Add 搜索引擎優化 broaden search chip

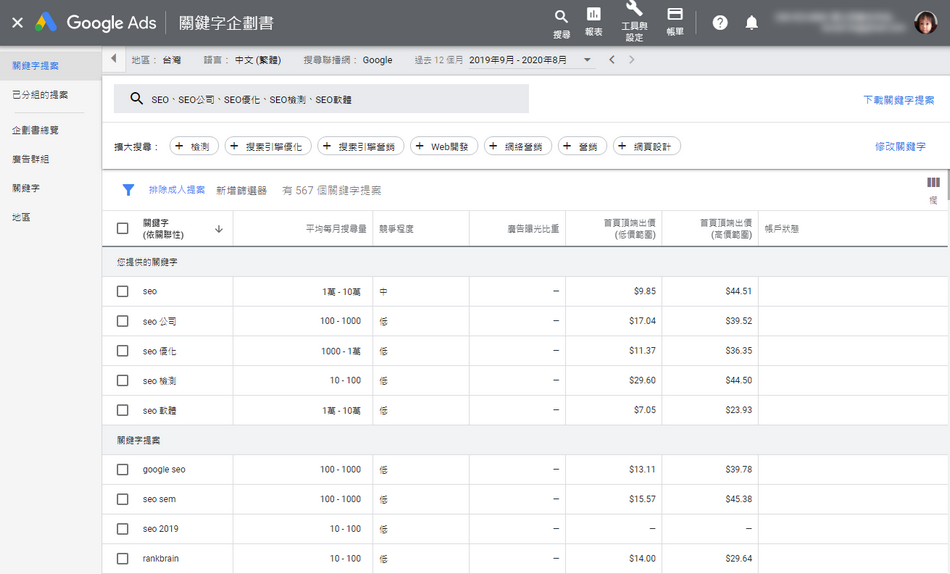coord(268,146)
